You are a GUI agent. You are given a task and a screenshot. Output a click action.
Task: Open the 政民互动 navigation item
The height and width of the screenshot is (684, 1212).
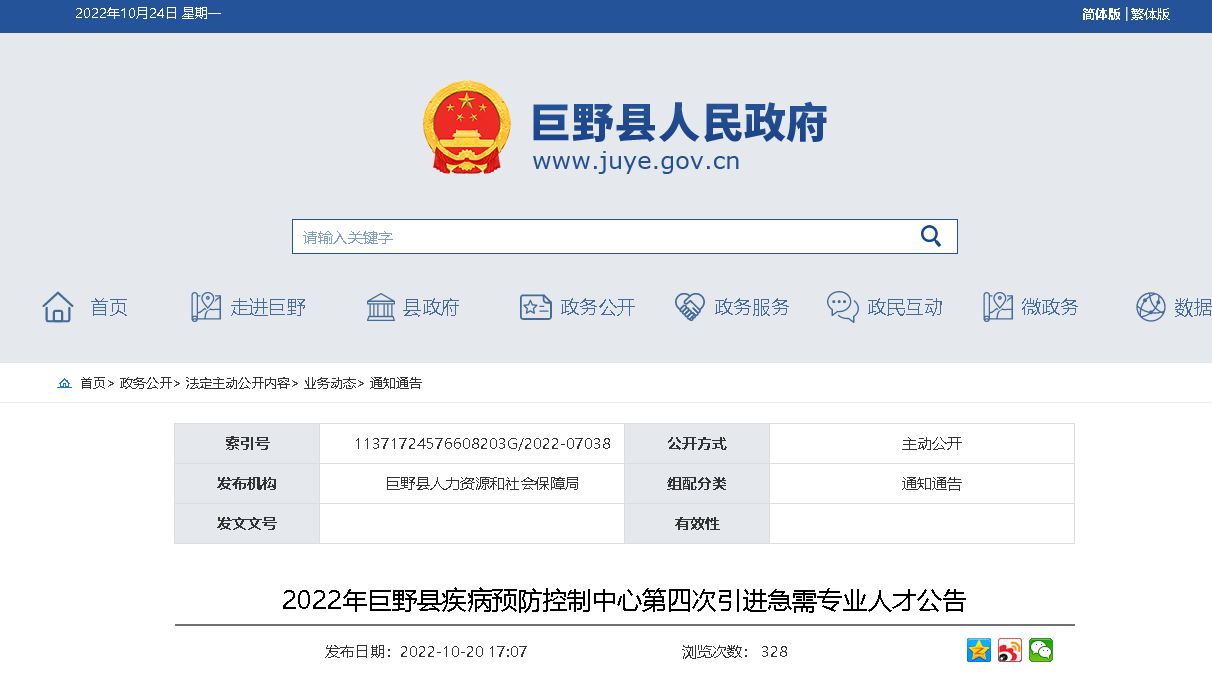(x=905, y=307)
